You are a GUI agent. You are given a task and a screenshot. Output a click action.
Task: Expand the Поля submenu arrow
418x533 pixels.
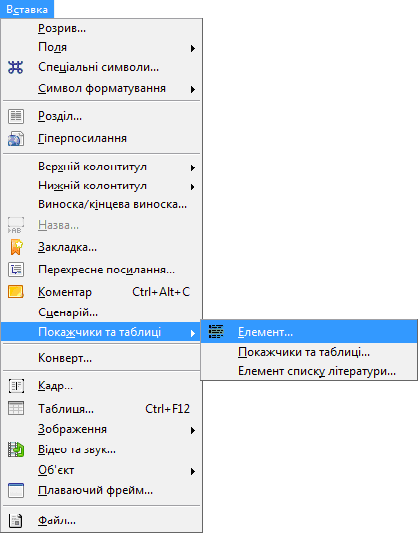(193, 48)
